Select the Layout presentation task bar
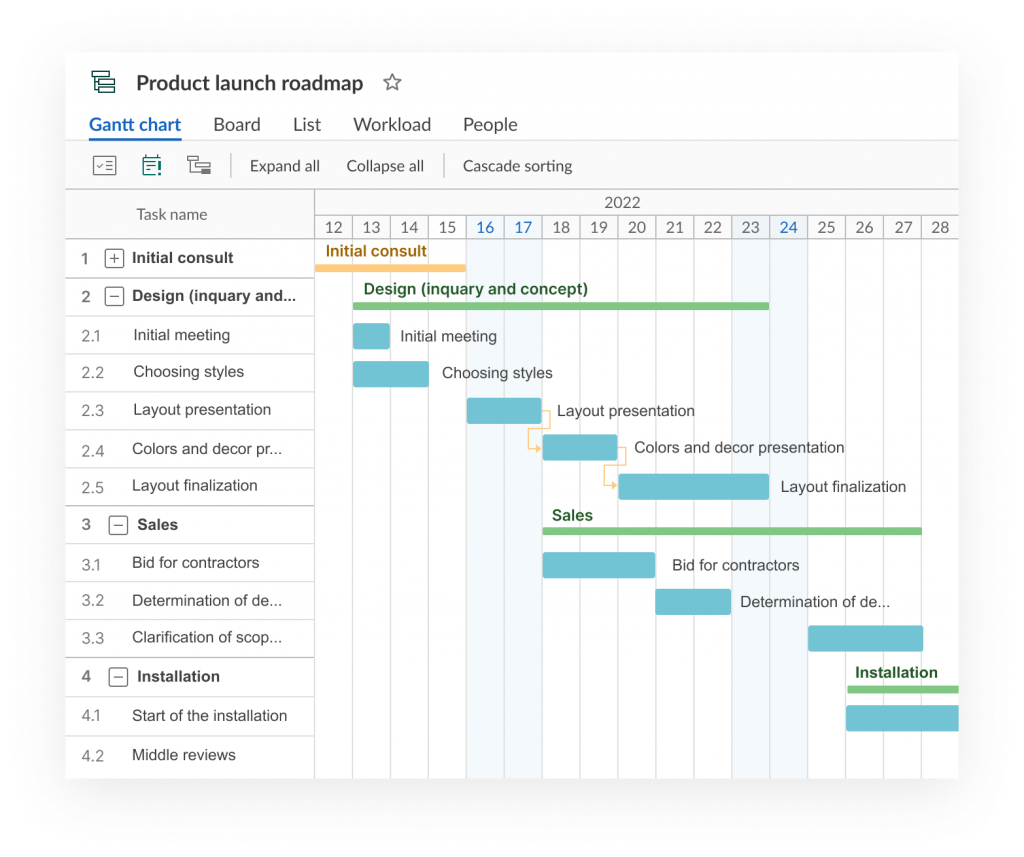 505,410
